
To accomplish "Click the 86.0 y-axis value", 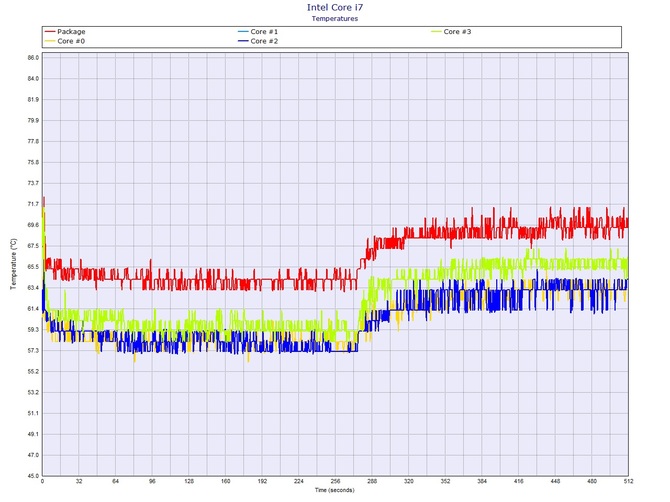I will [x=33, y=58].
